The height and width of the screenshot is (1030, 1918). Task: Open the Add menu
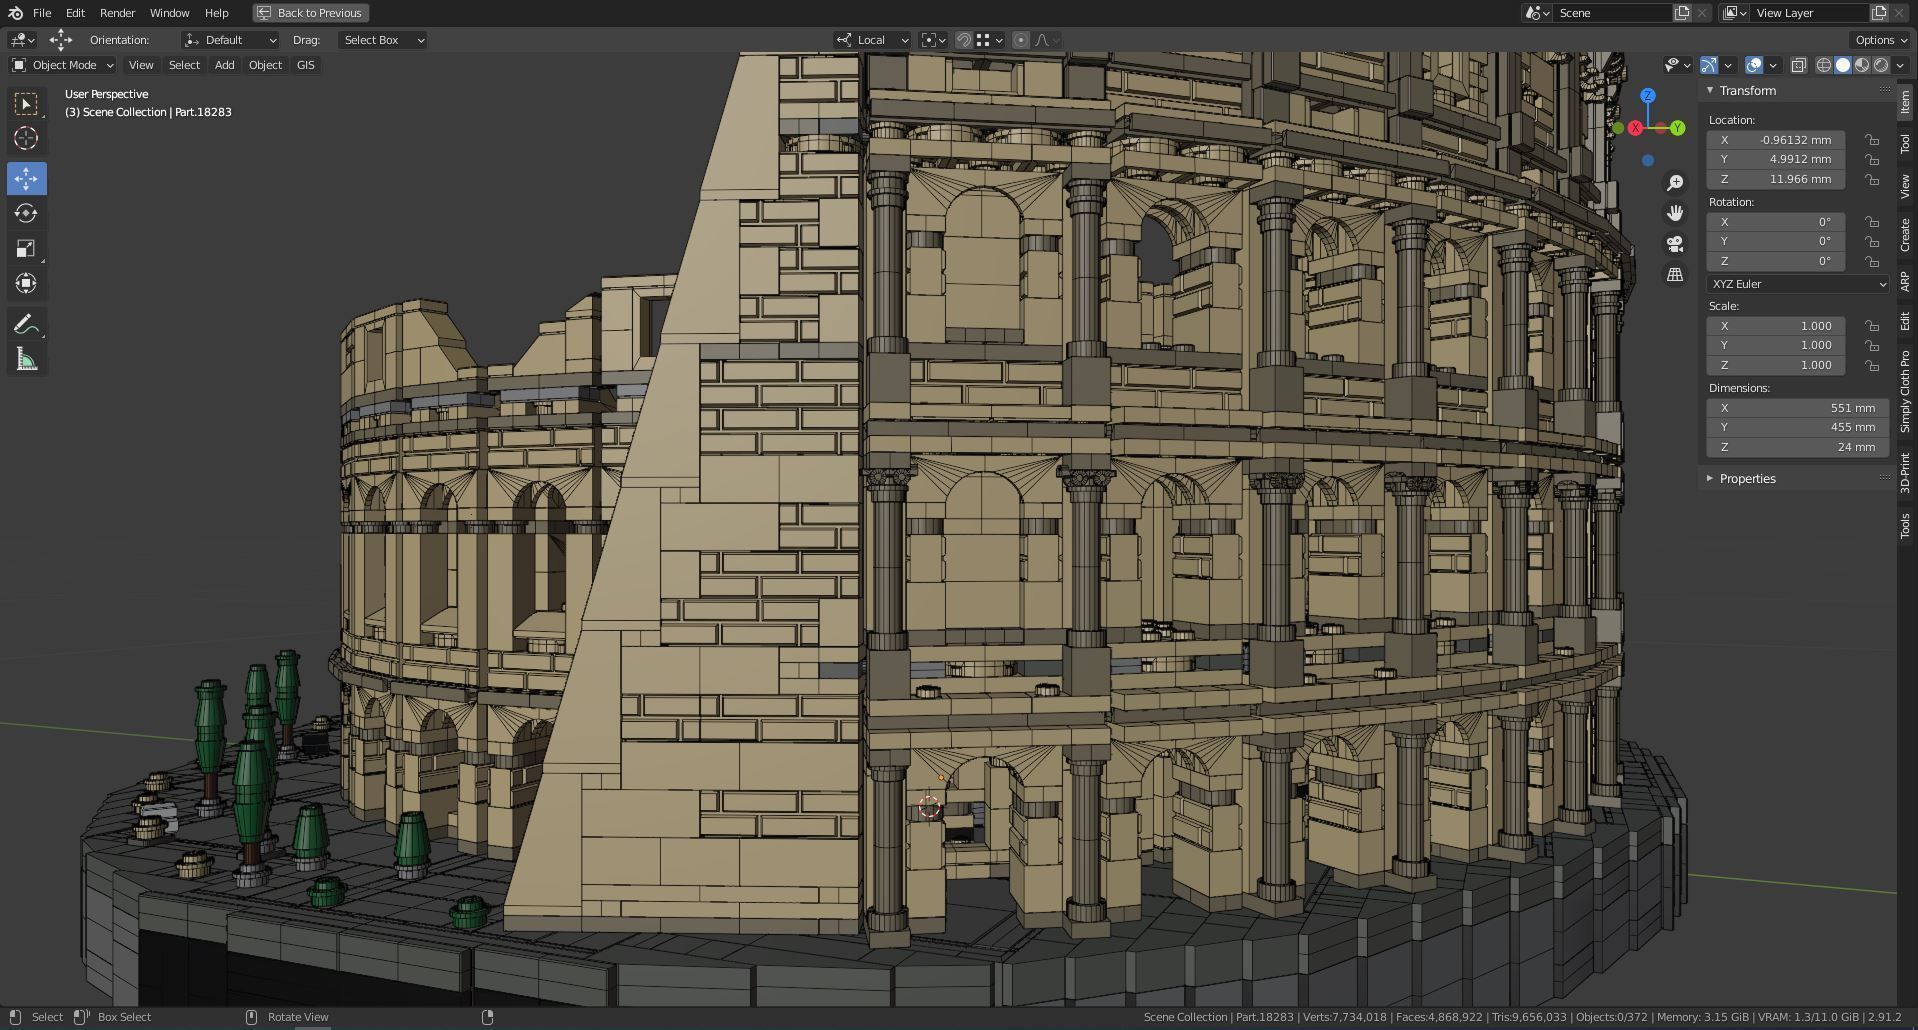[x=224, y=65]
